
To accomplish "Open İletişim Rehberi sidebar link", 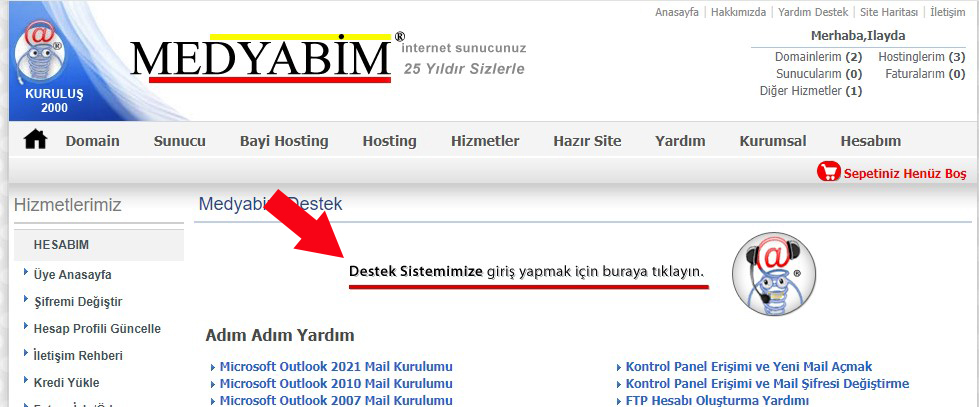I will pyautogui.click(x=78, y=356).
